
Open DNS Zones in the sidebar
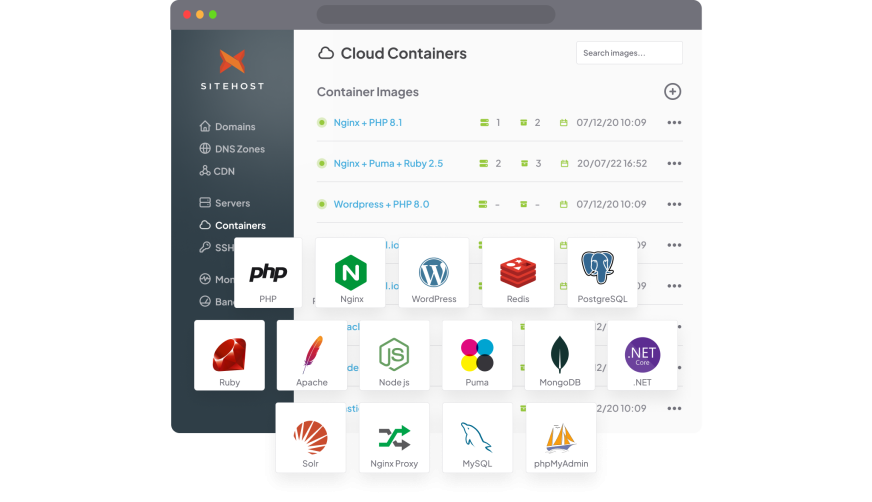click(x=239, y=149)
